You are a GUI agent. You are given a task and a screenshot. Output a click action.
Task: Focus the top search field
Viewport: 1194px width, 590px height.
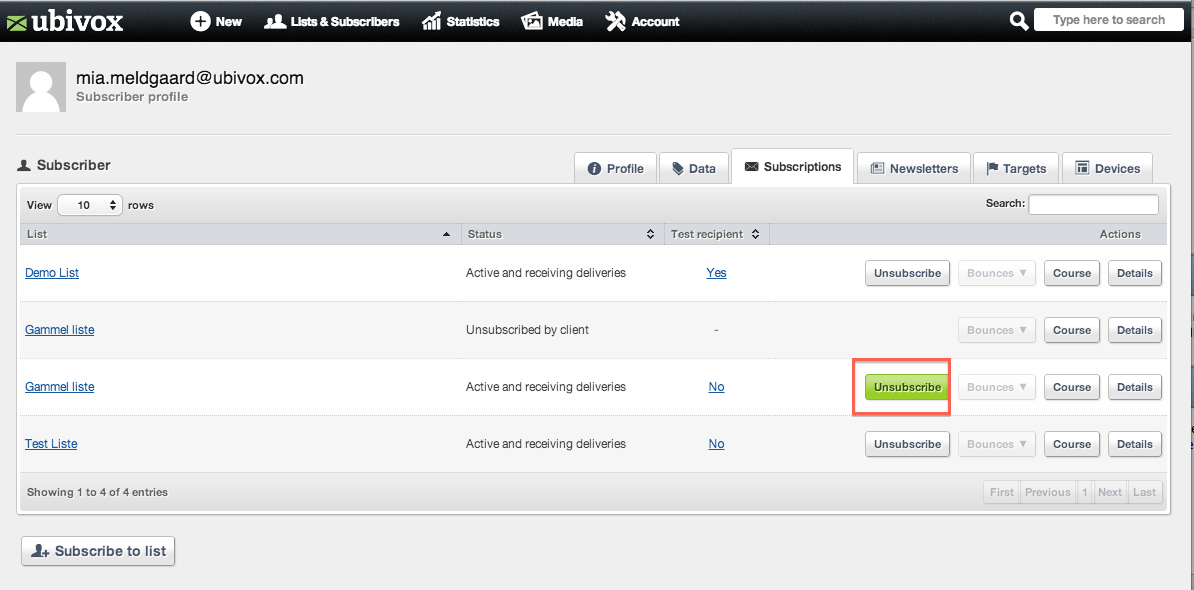tap(1109, 20)
